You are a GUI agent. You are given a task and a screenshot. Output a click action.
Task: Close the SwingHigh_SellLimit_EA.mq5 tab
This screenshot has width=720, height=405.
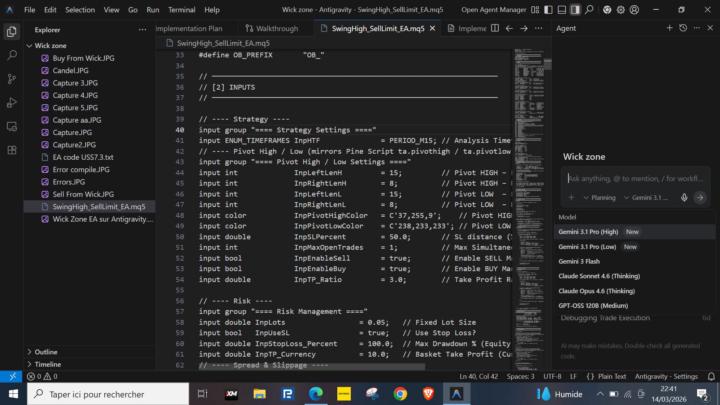[x=432, y=28]
